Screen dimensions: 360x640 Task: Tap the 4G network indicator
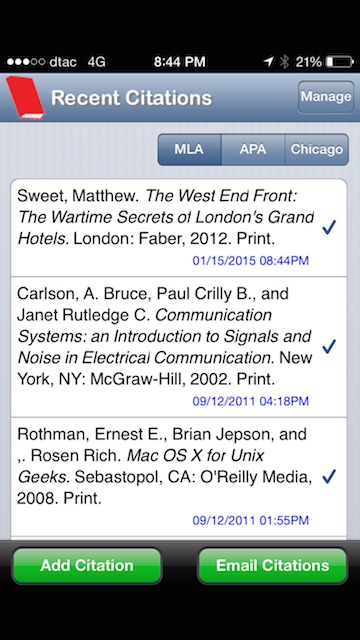(97, 62)
